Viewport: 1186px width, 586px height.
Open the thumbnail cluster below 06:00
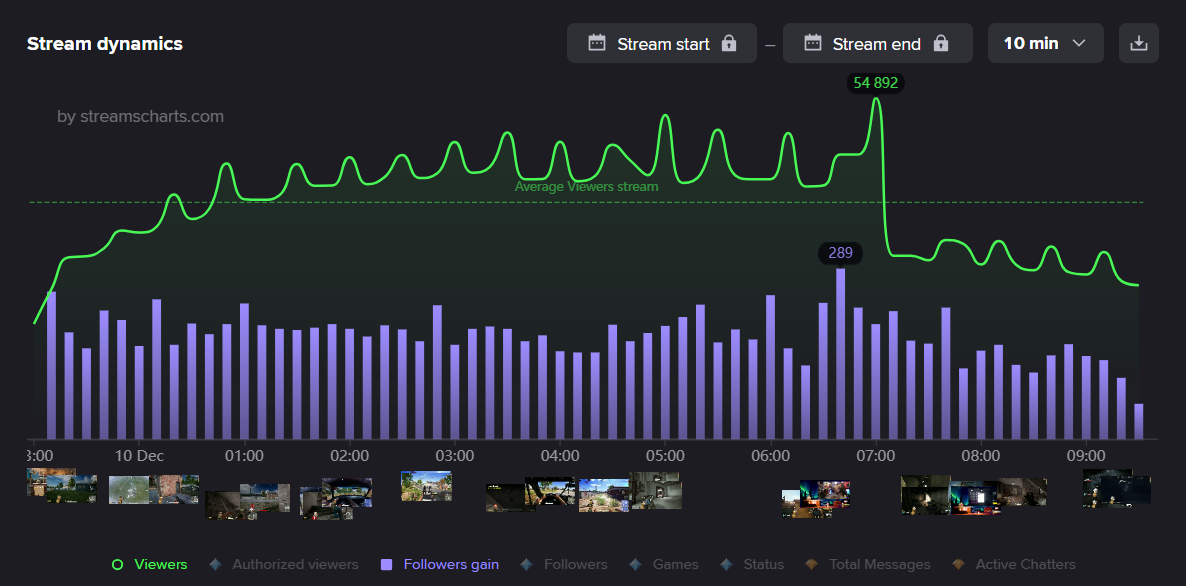[816, 498]
